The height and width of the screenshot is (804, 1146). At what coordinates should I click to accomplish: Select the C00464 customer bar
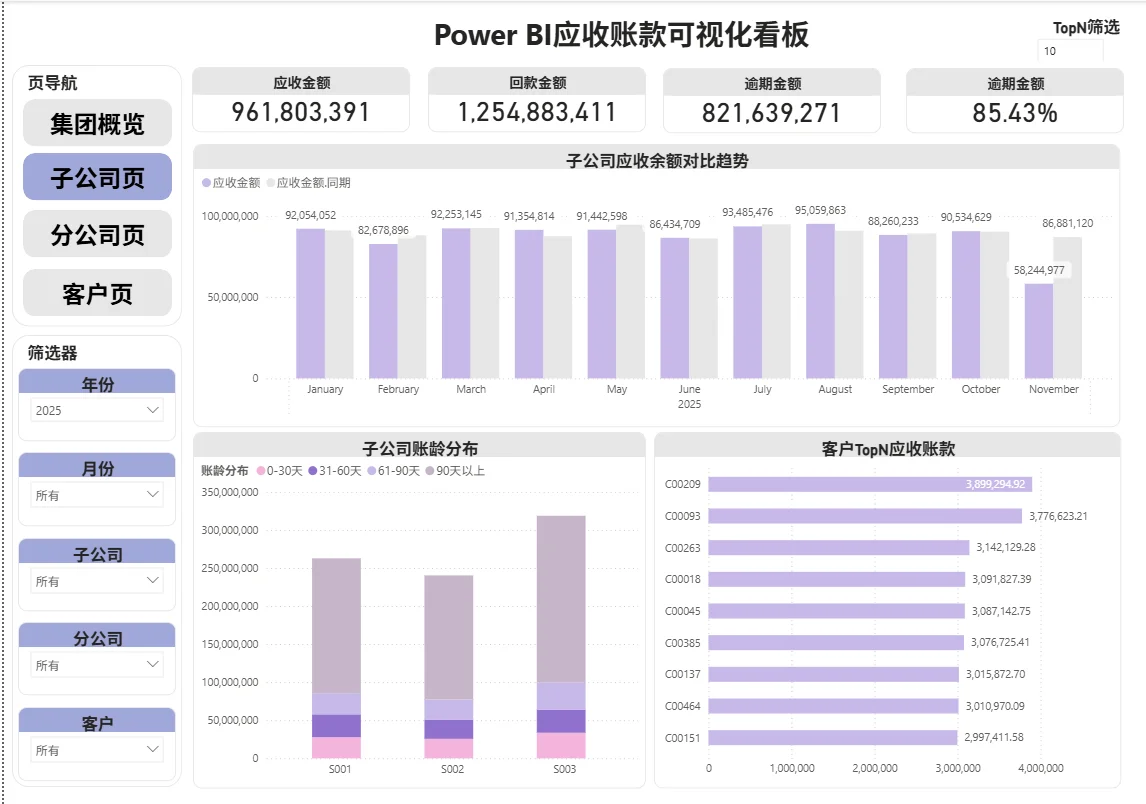coord(833,706)
